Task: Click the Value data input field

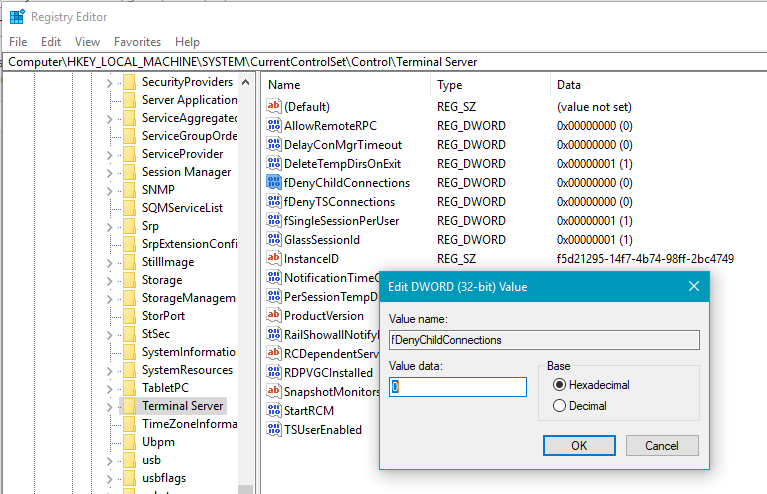Action: pyautogui.click(x=457, y=387)
